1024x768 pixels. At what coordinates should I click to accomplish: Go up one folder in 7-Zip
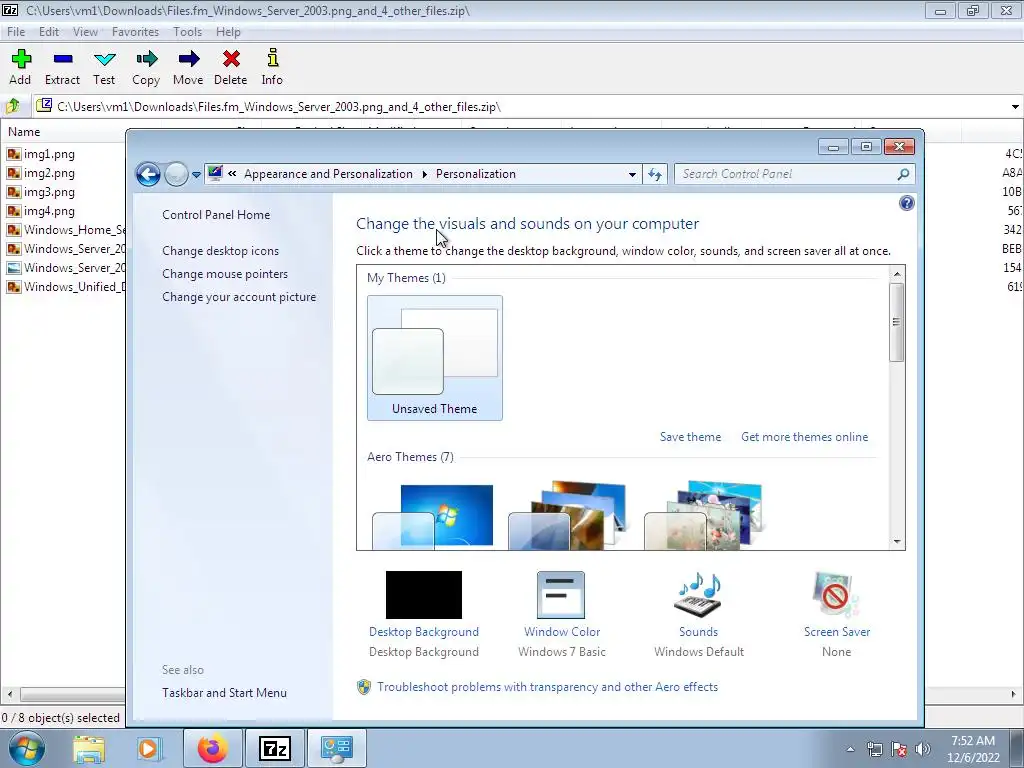[14, 106]
